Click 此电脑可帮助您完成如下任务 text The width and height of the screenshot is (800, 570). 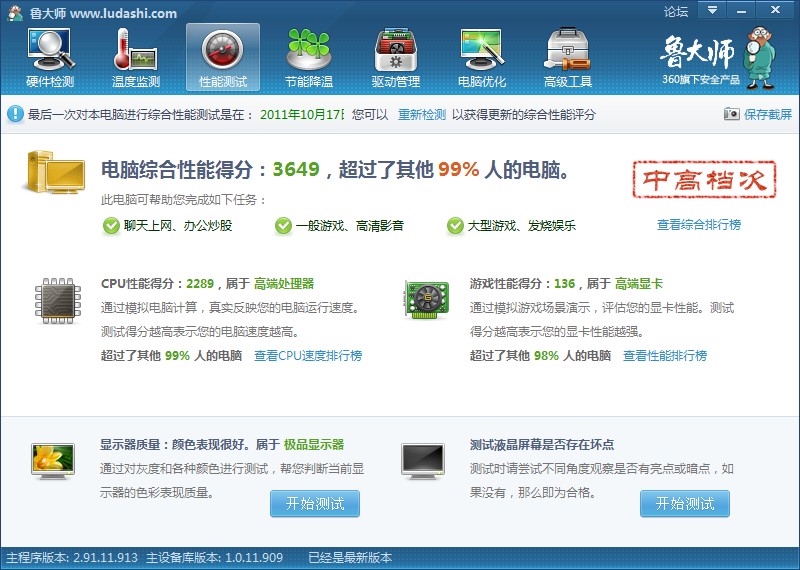(184, 200)
